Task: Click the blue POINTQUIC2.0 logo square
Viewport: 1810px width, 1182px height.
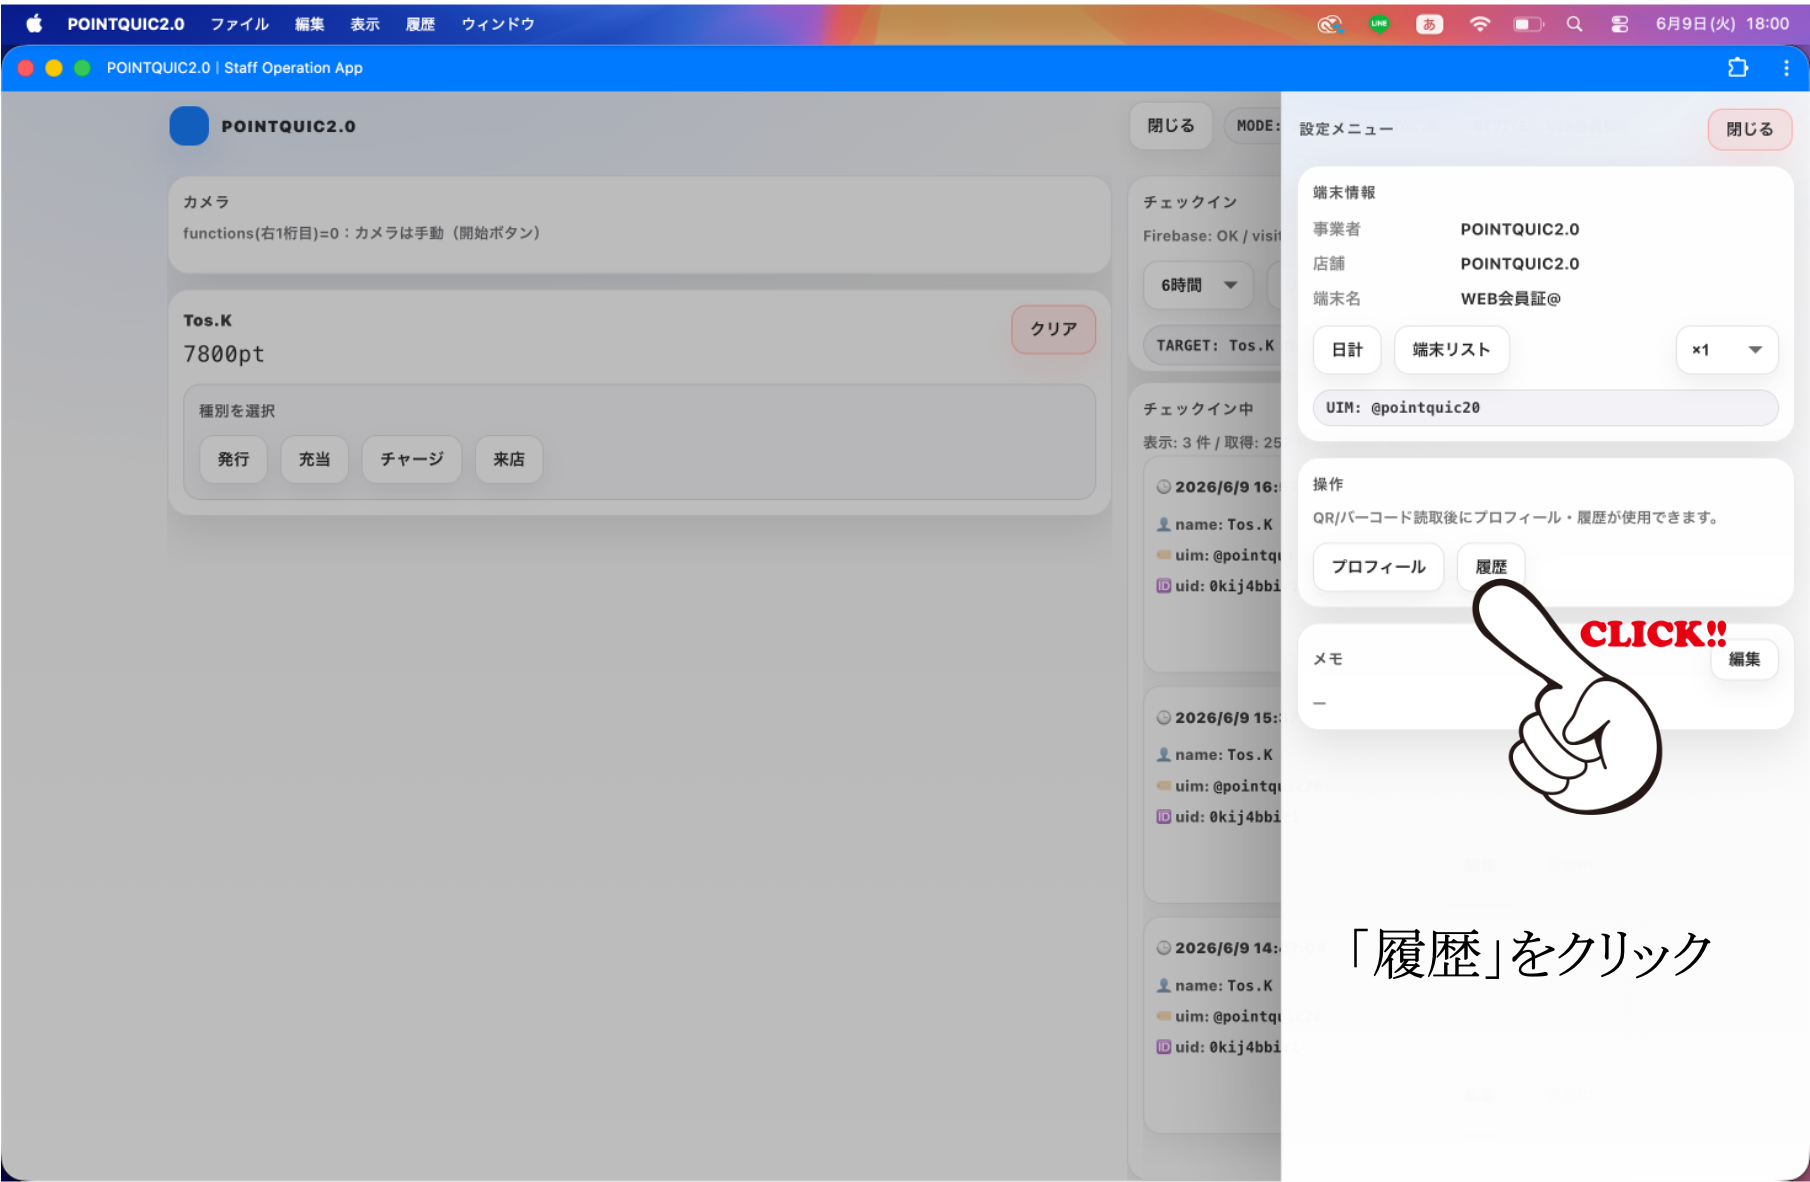Action: [x=189, y=126]
